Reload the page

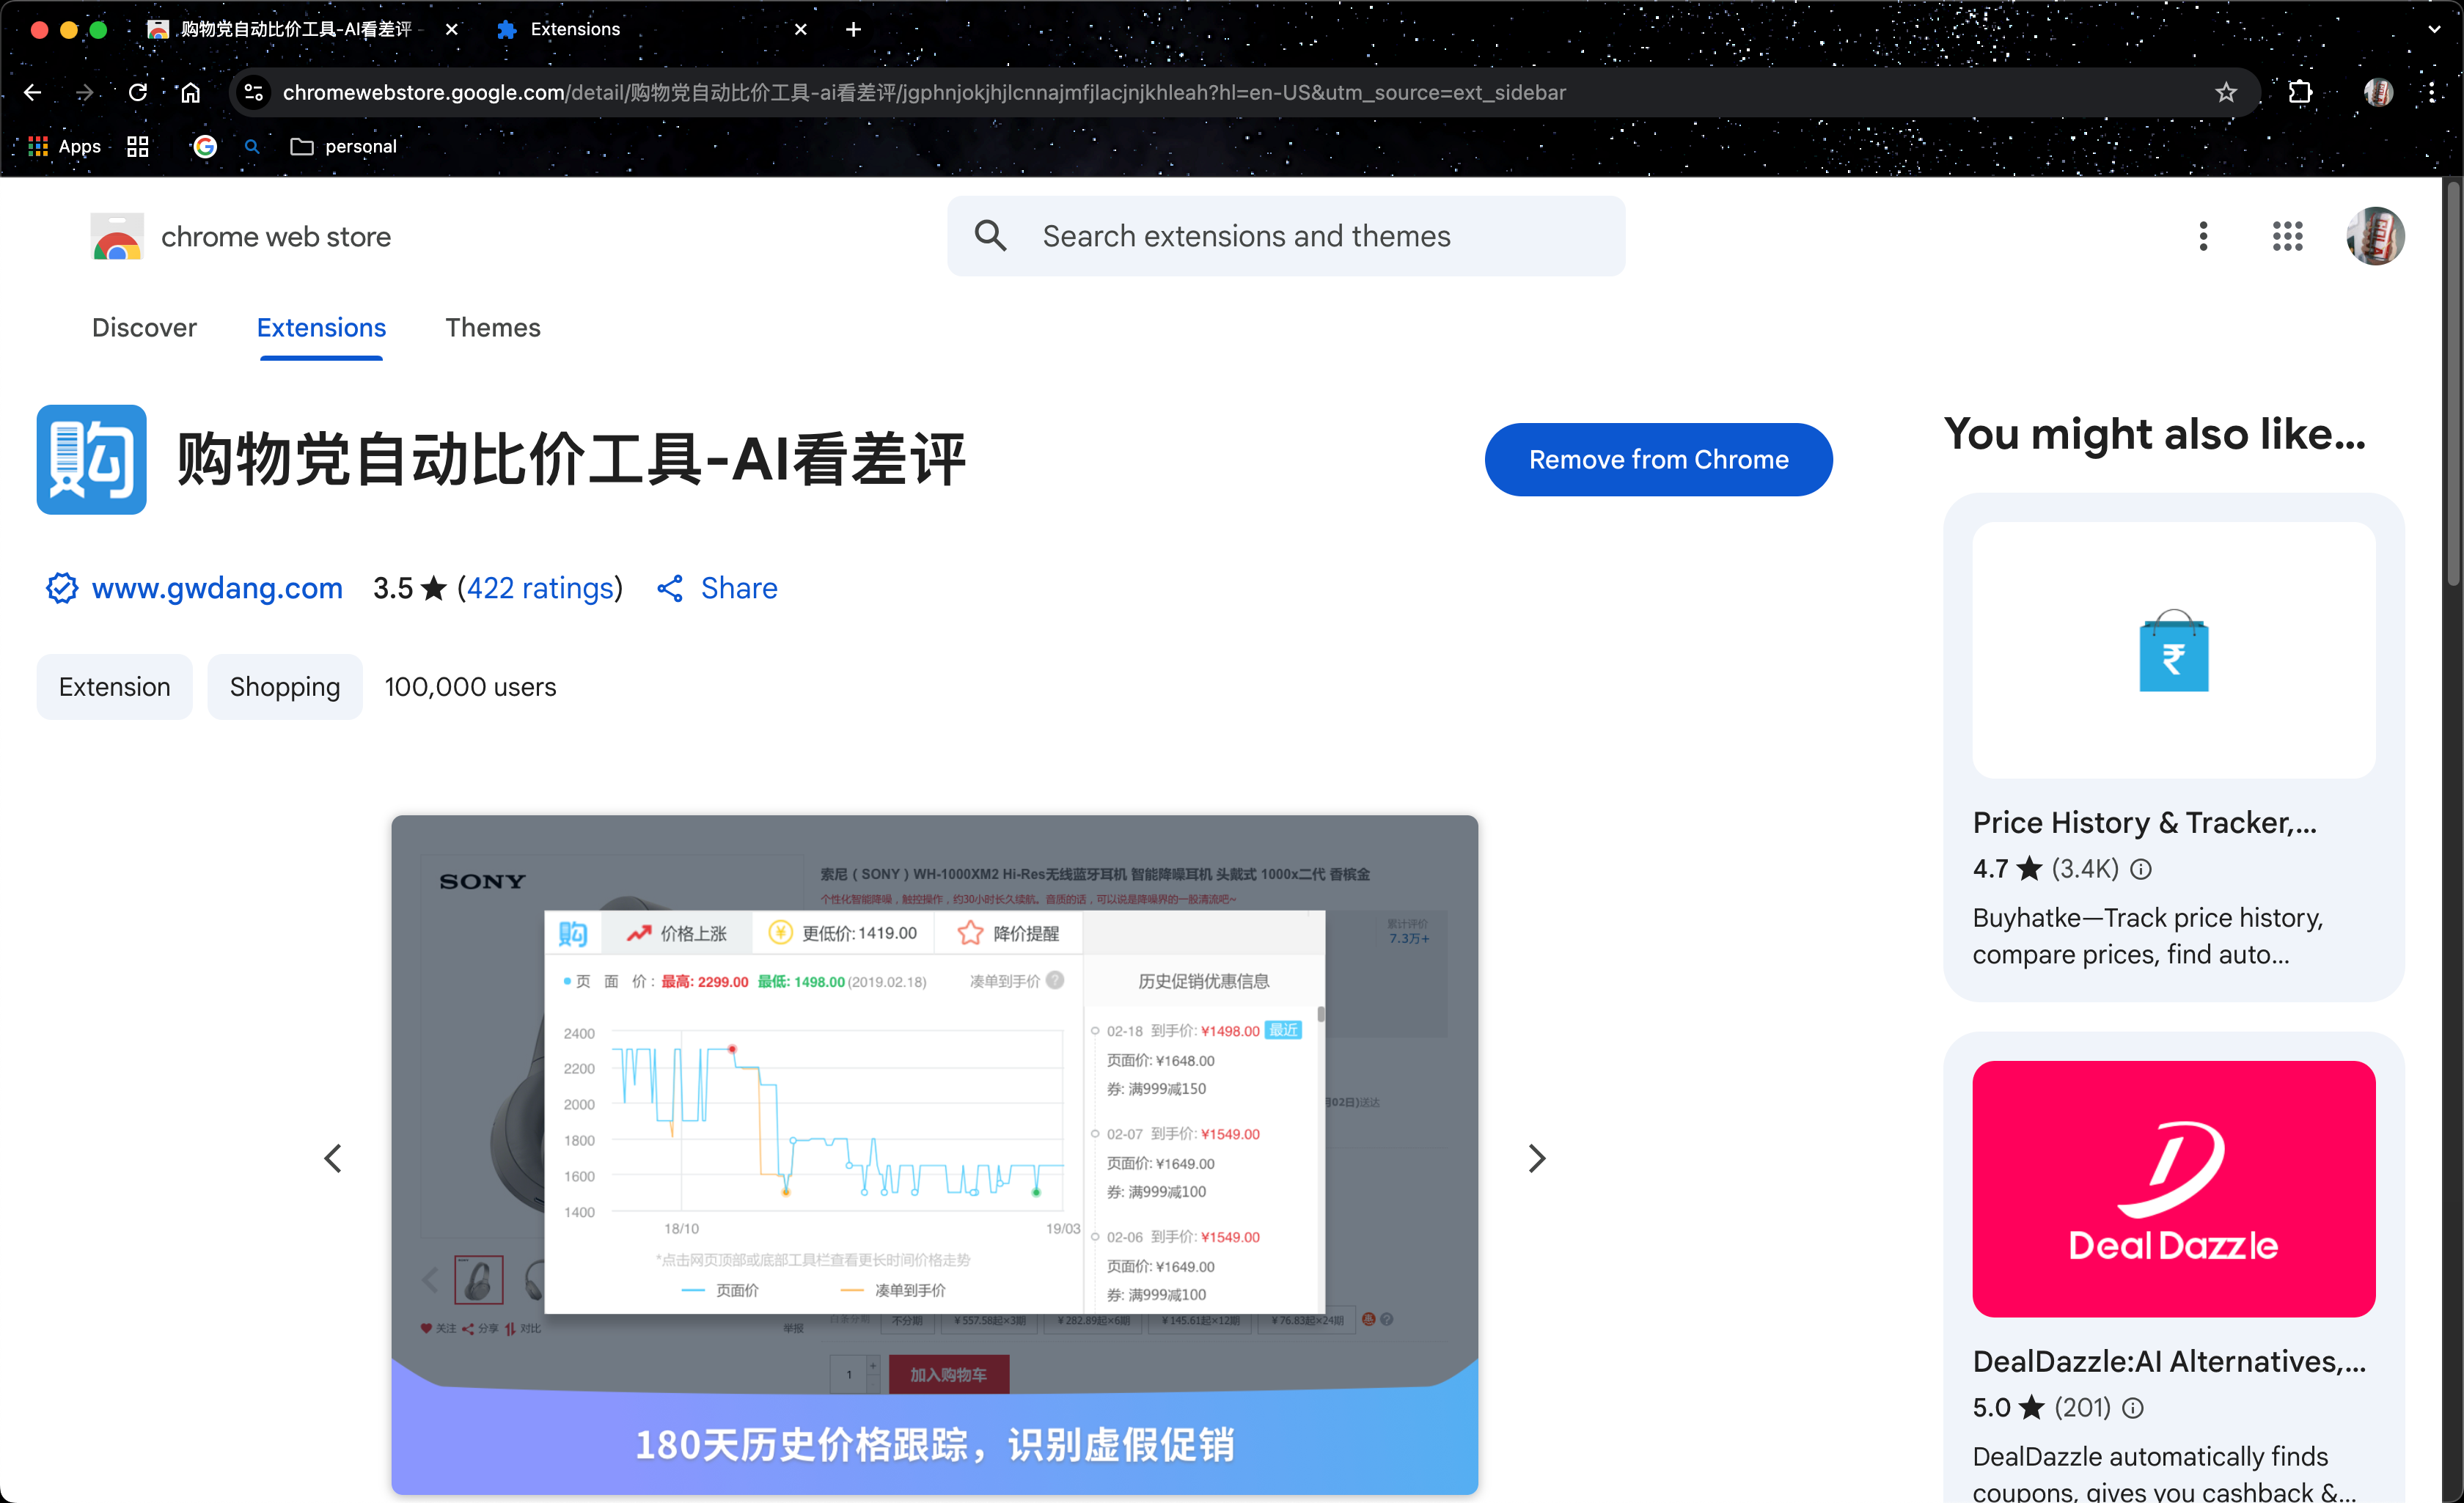pos(138,92)
